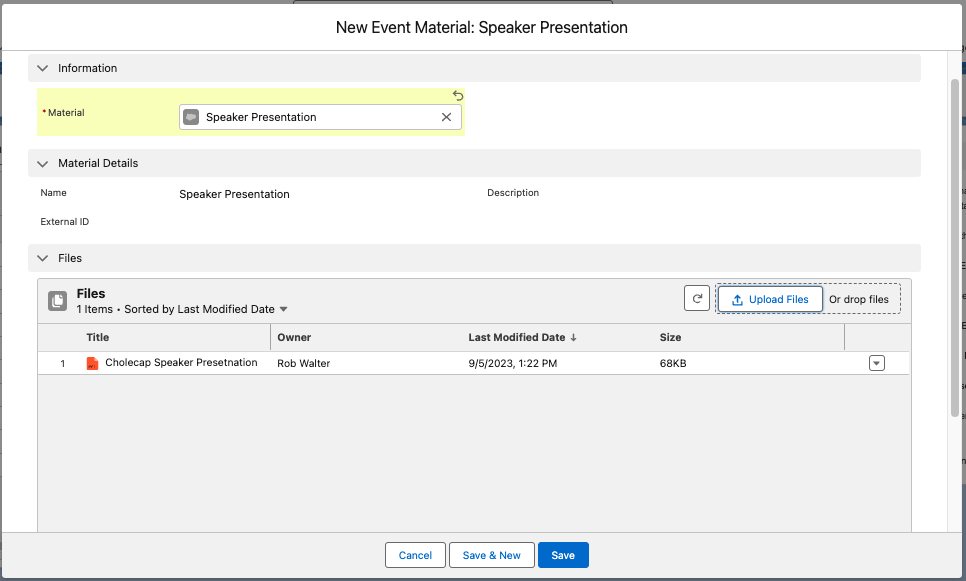Sort files by Title column header
This screenshot has height=581, width=966.
(x=98, y=338)
